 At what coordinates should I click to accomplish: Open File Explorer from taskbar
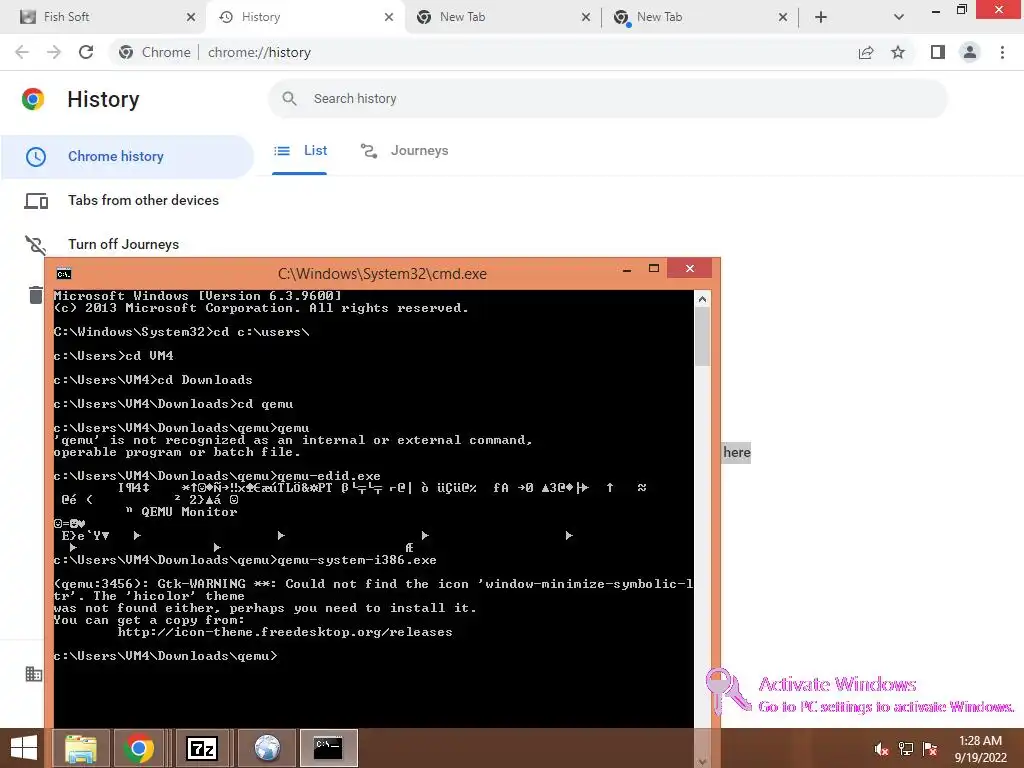pyautogui.click(x=80, y=748)
